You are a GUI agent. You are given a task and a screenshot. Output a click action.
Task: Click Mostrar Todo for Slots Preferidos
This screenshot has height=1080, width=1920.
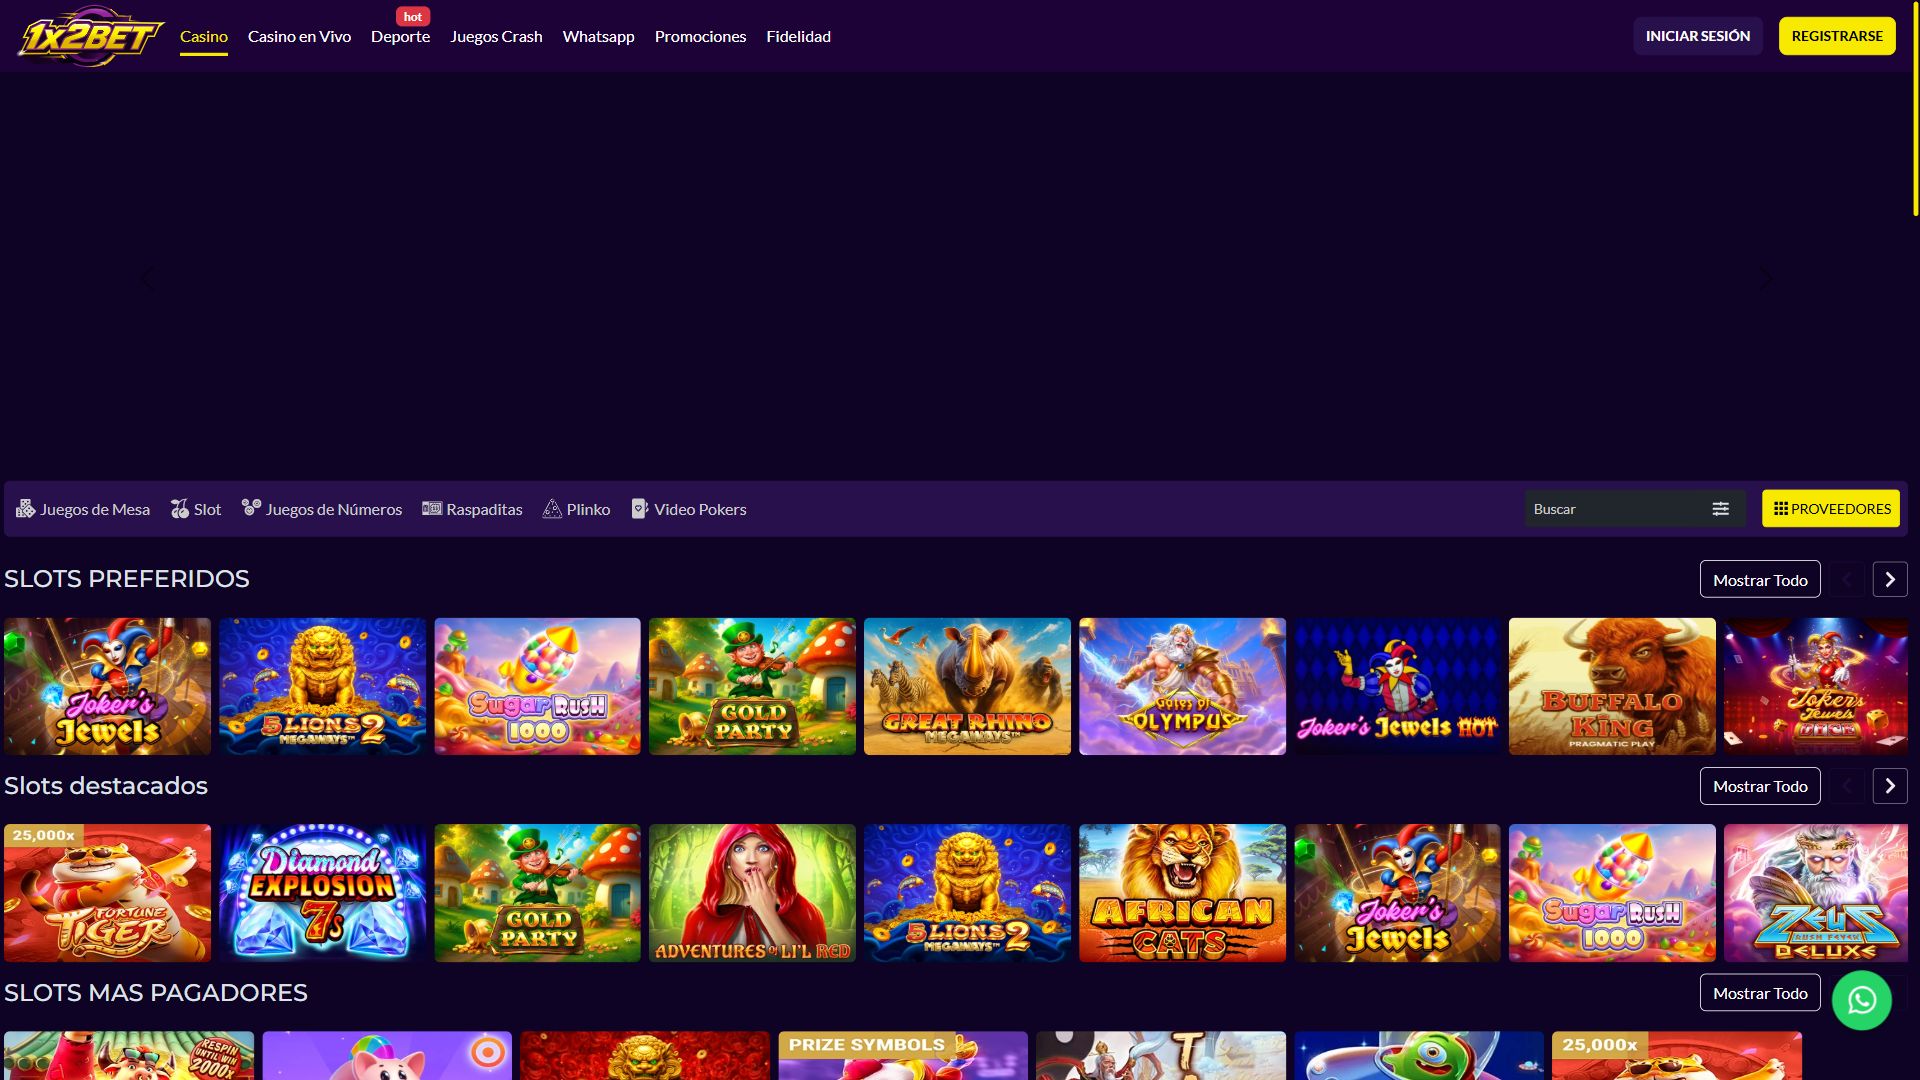1760,580
